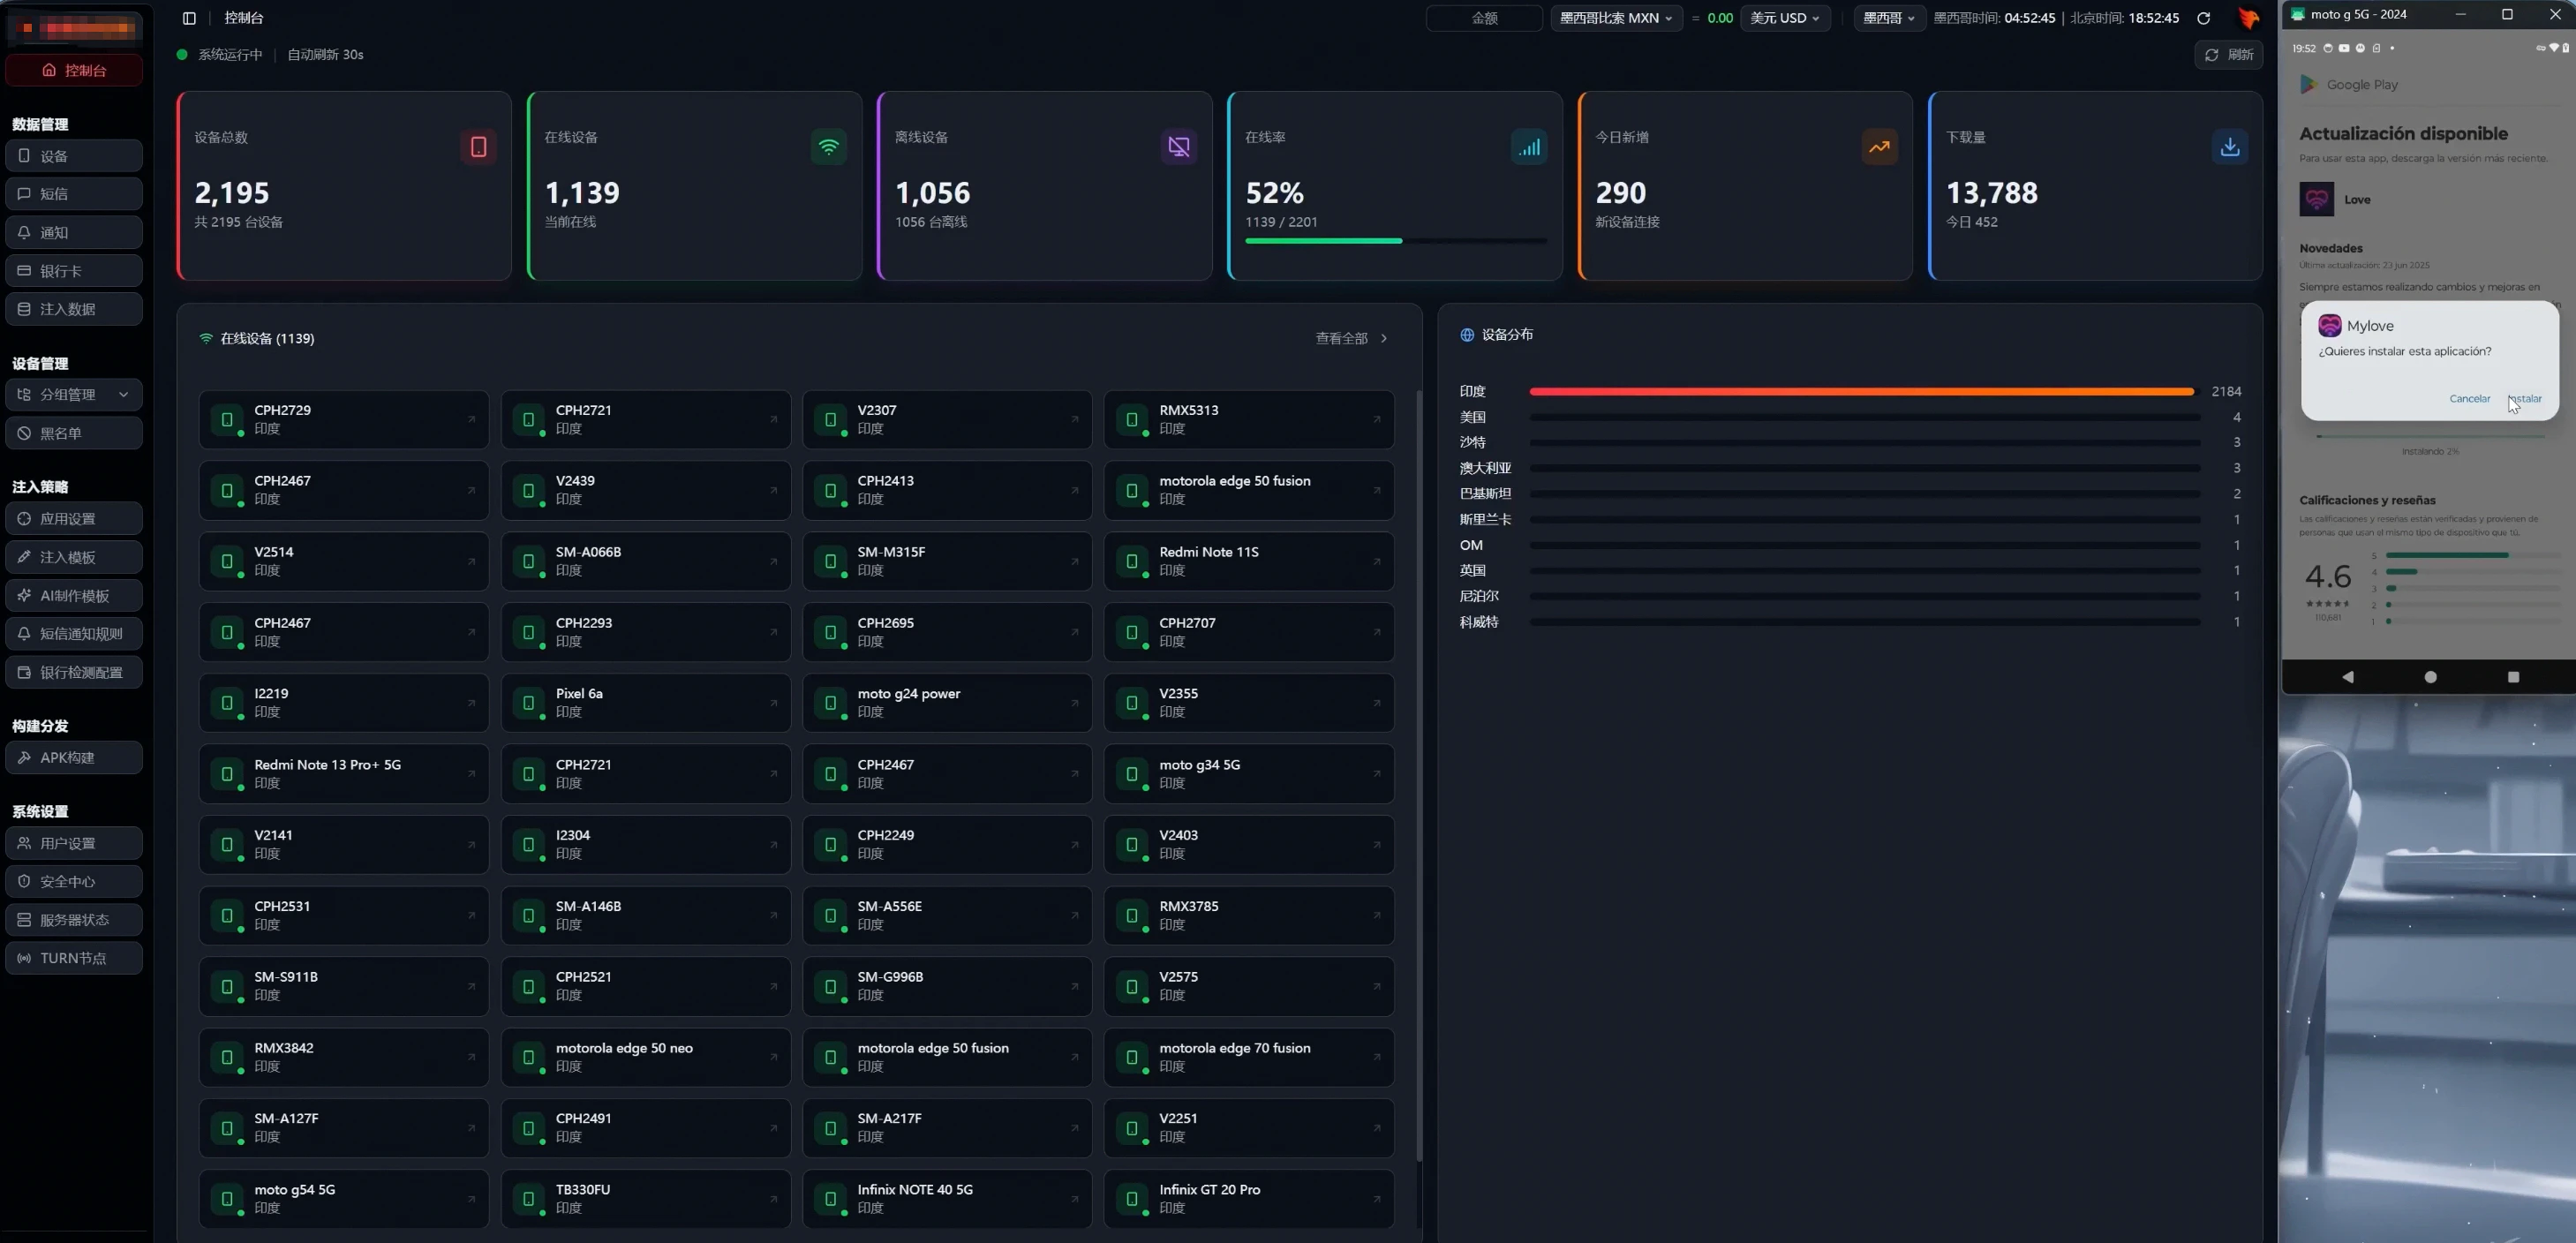The width and height of the screenshot is (2576, 1243).
Task: Click the signal bars icon in 在线率 card
Action: 1529,147
